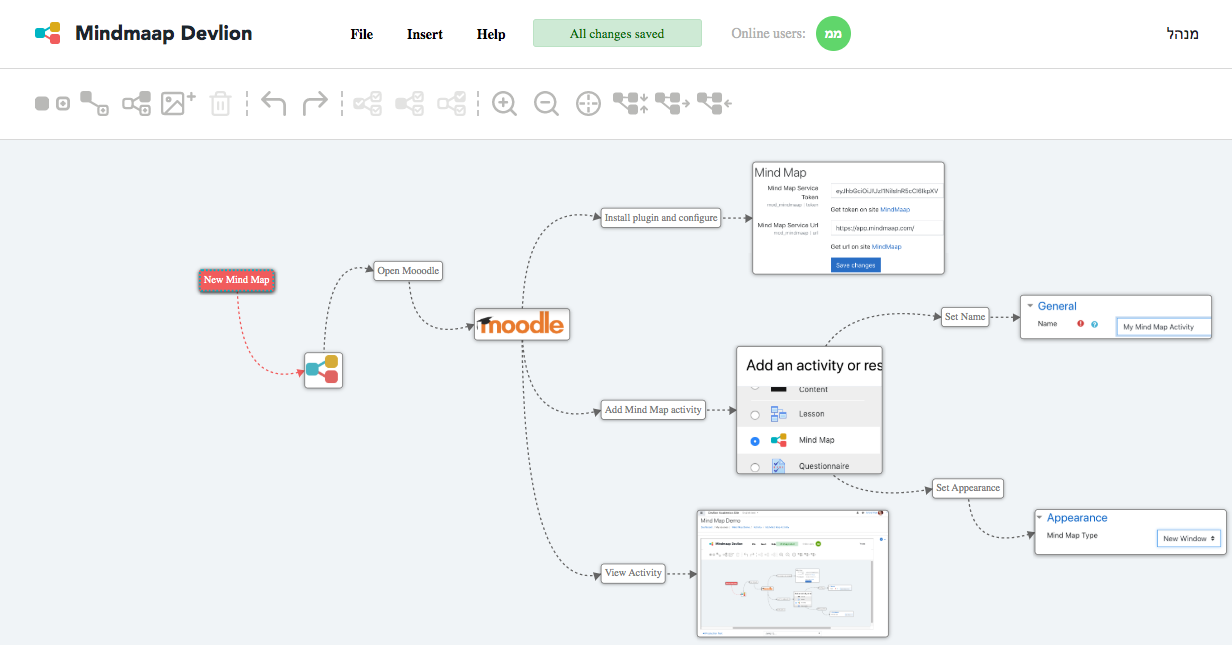Select the Questionnaire radio button
Screen dimensions: 1232x645
755,465
